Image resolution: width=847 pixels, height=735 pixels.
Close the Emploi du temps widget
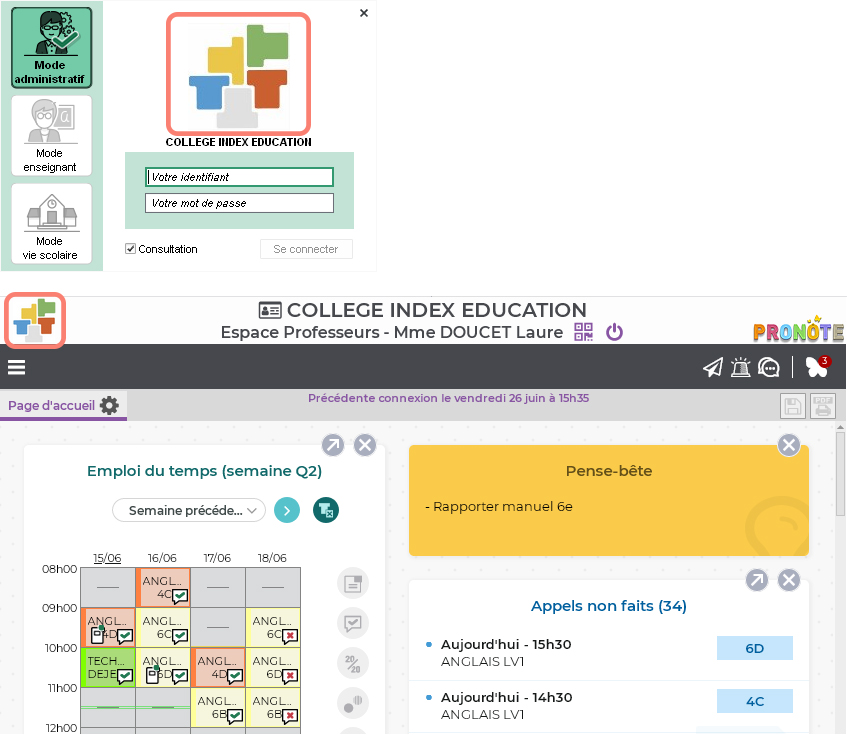[x=365, y=446]
